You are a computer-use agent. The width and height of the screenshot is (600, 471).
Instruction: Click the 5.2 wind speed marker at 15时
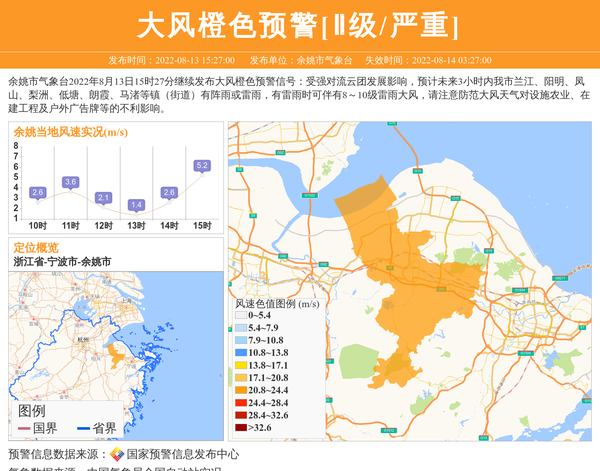click(x=202, y=166)
